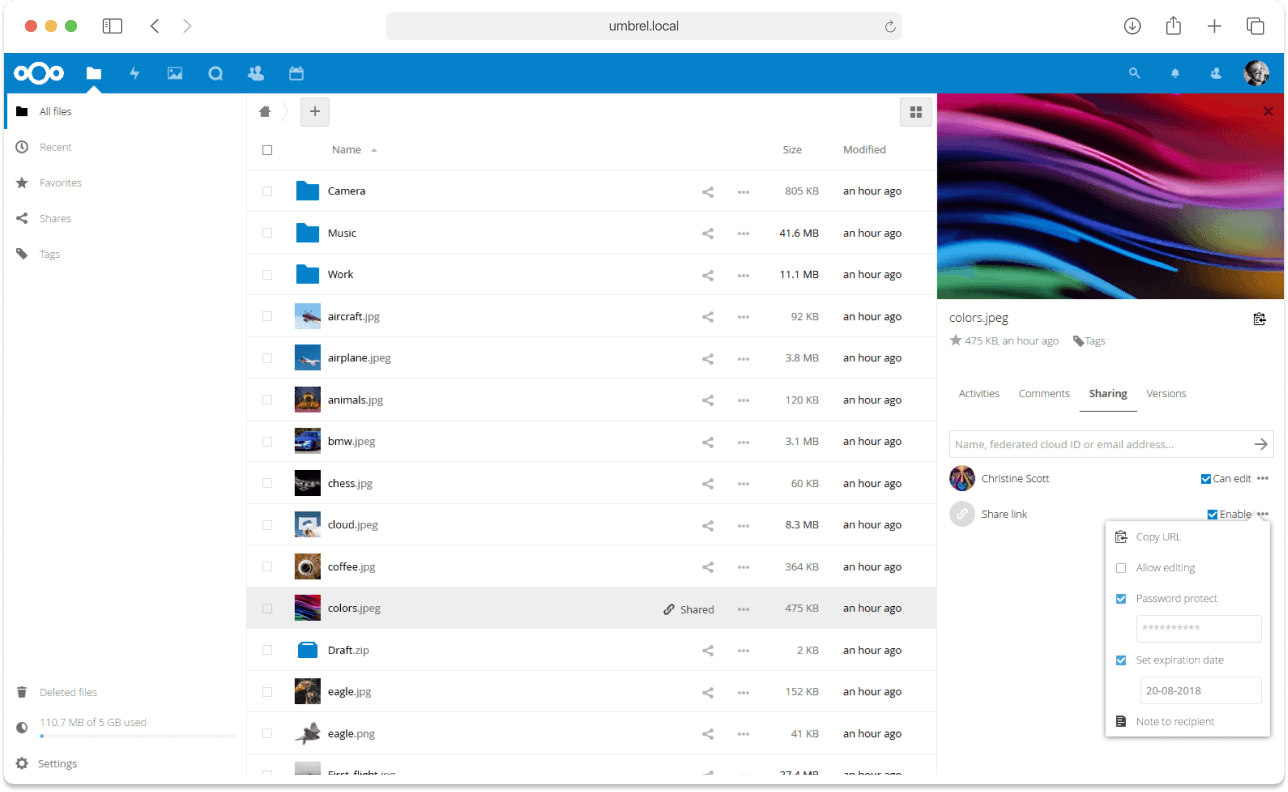Switch to the Versions tab
The width and height of the screenshot is (1288, 792).
click(x=1166, y=394)
